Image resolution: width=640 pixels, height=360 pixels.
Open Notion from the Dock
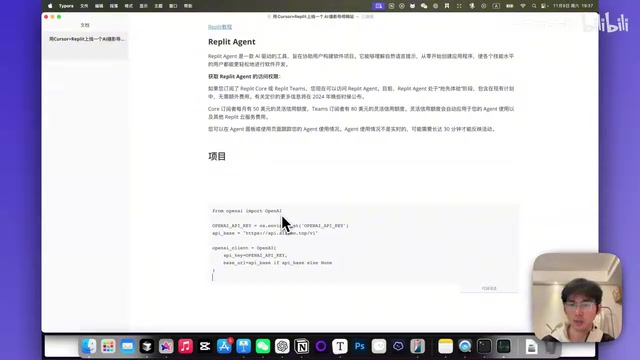[302, 347]
